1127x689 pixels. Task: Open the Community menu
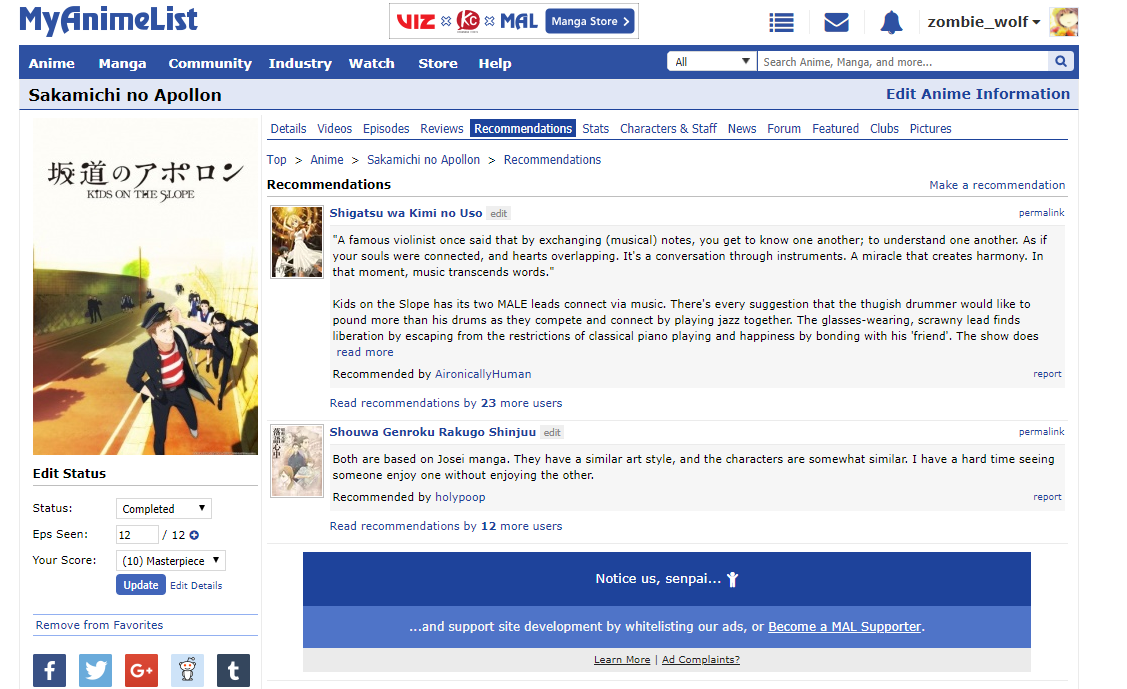point(210,63)
